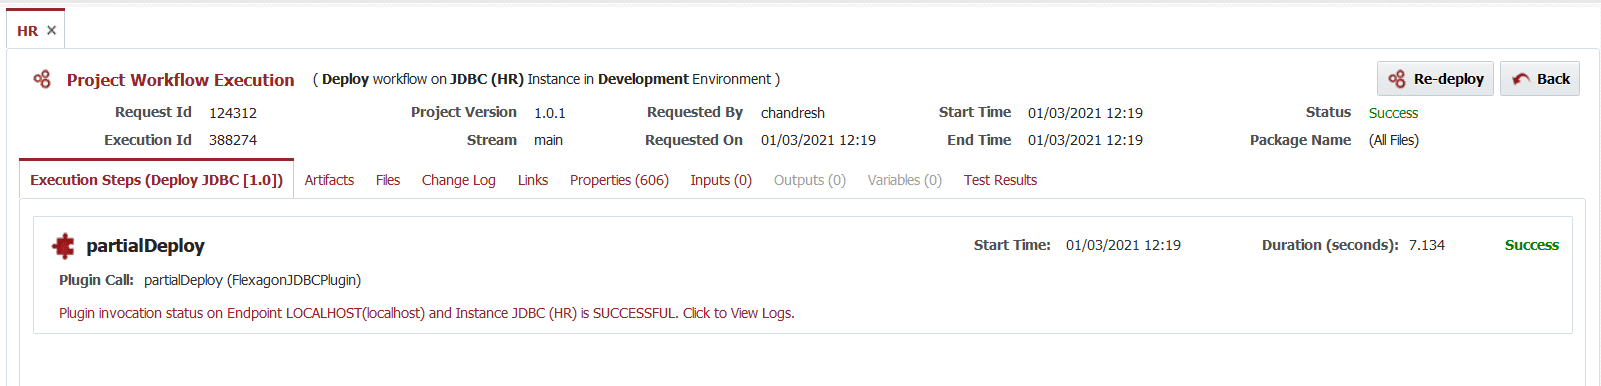View the Change Log tab
1601x386 pixels.
tap(459, 180)
